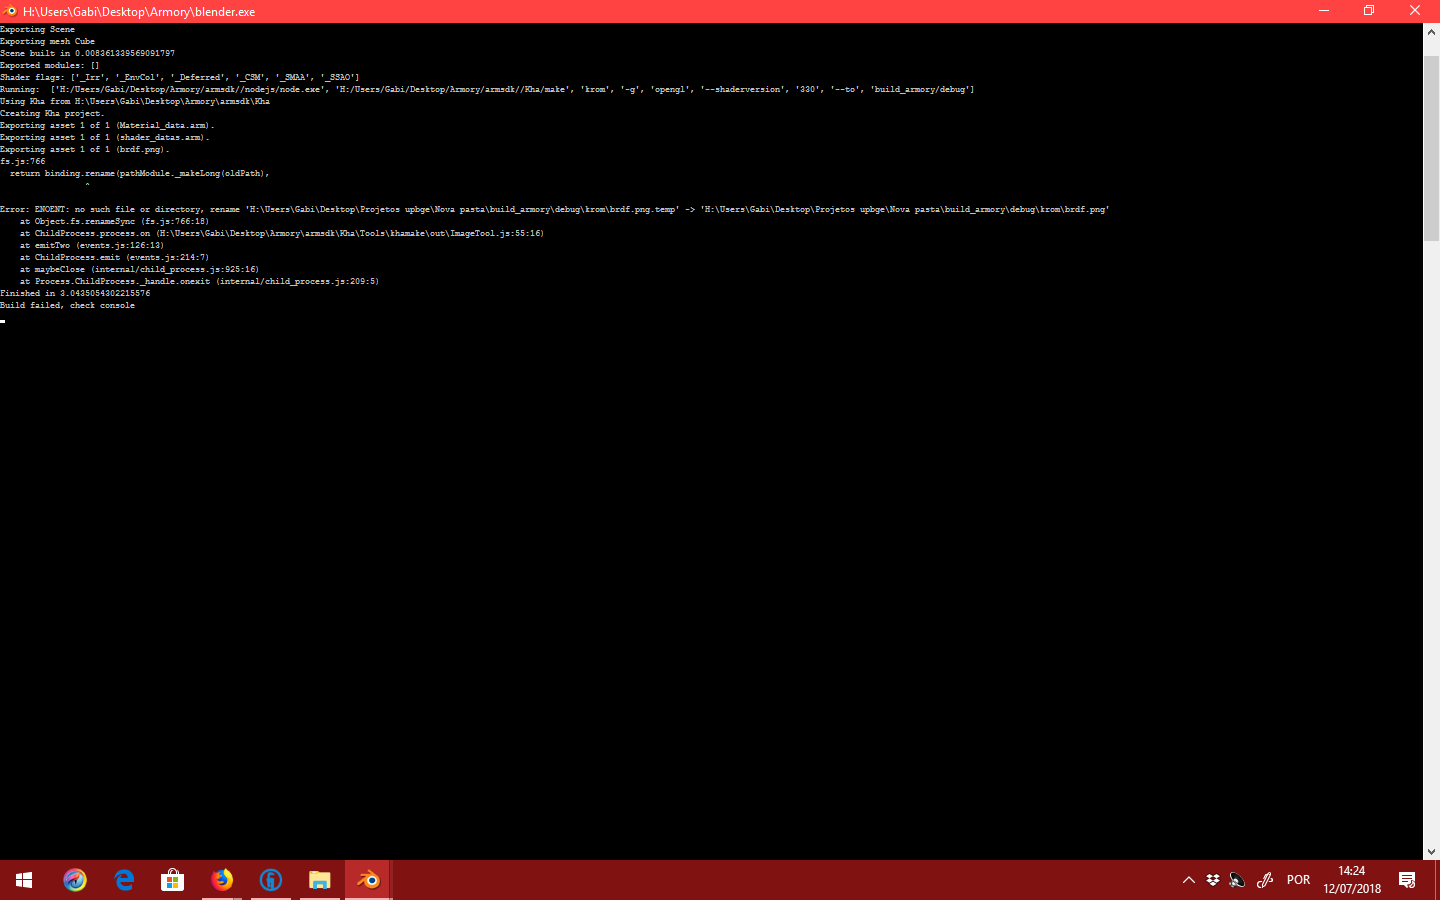The width and height of the screenshot is (1440, 900).
Task: Select the Blender taskbar button
Action: pos(369,880)
